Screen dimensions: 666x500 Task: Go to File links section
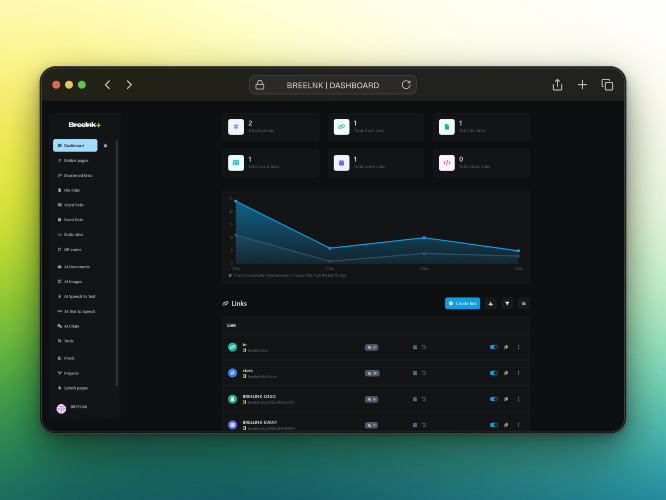[69, 190]
